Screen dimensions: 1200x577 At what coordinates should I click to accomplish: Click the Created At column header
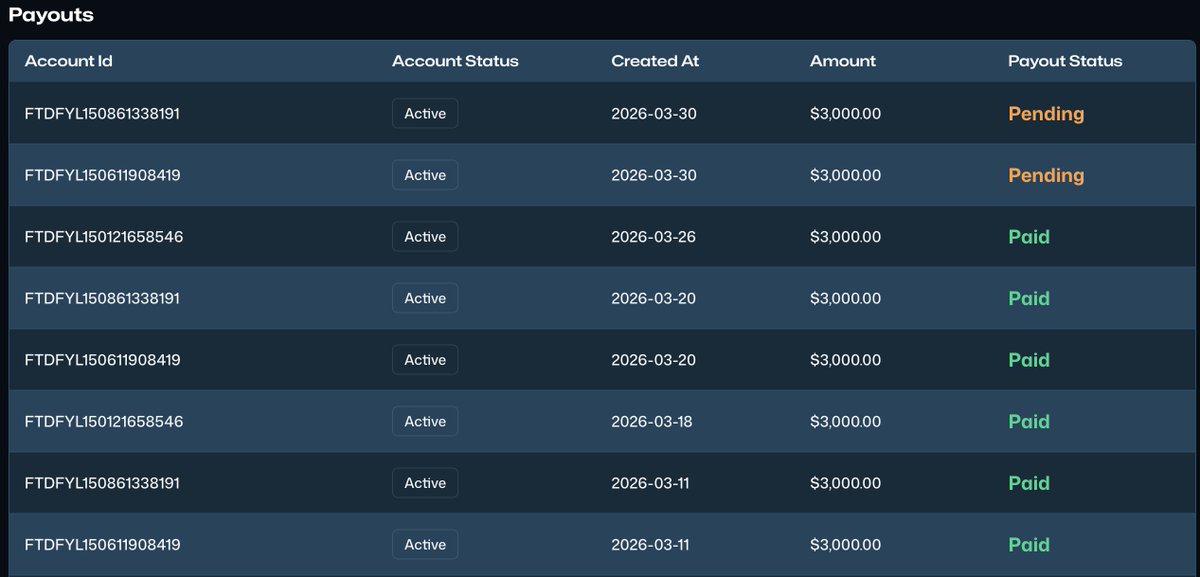coord(655,61)
